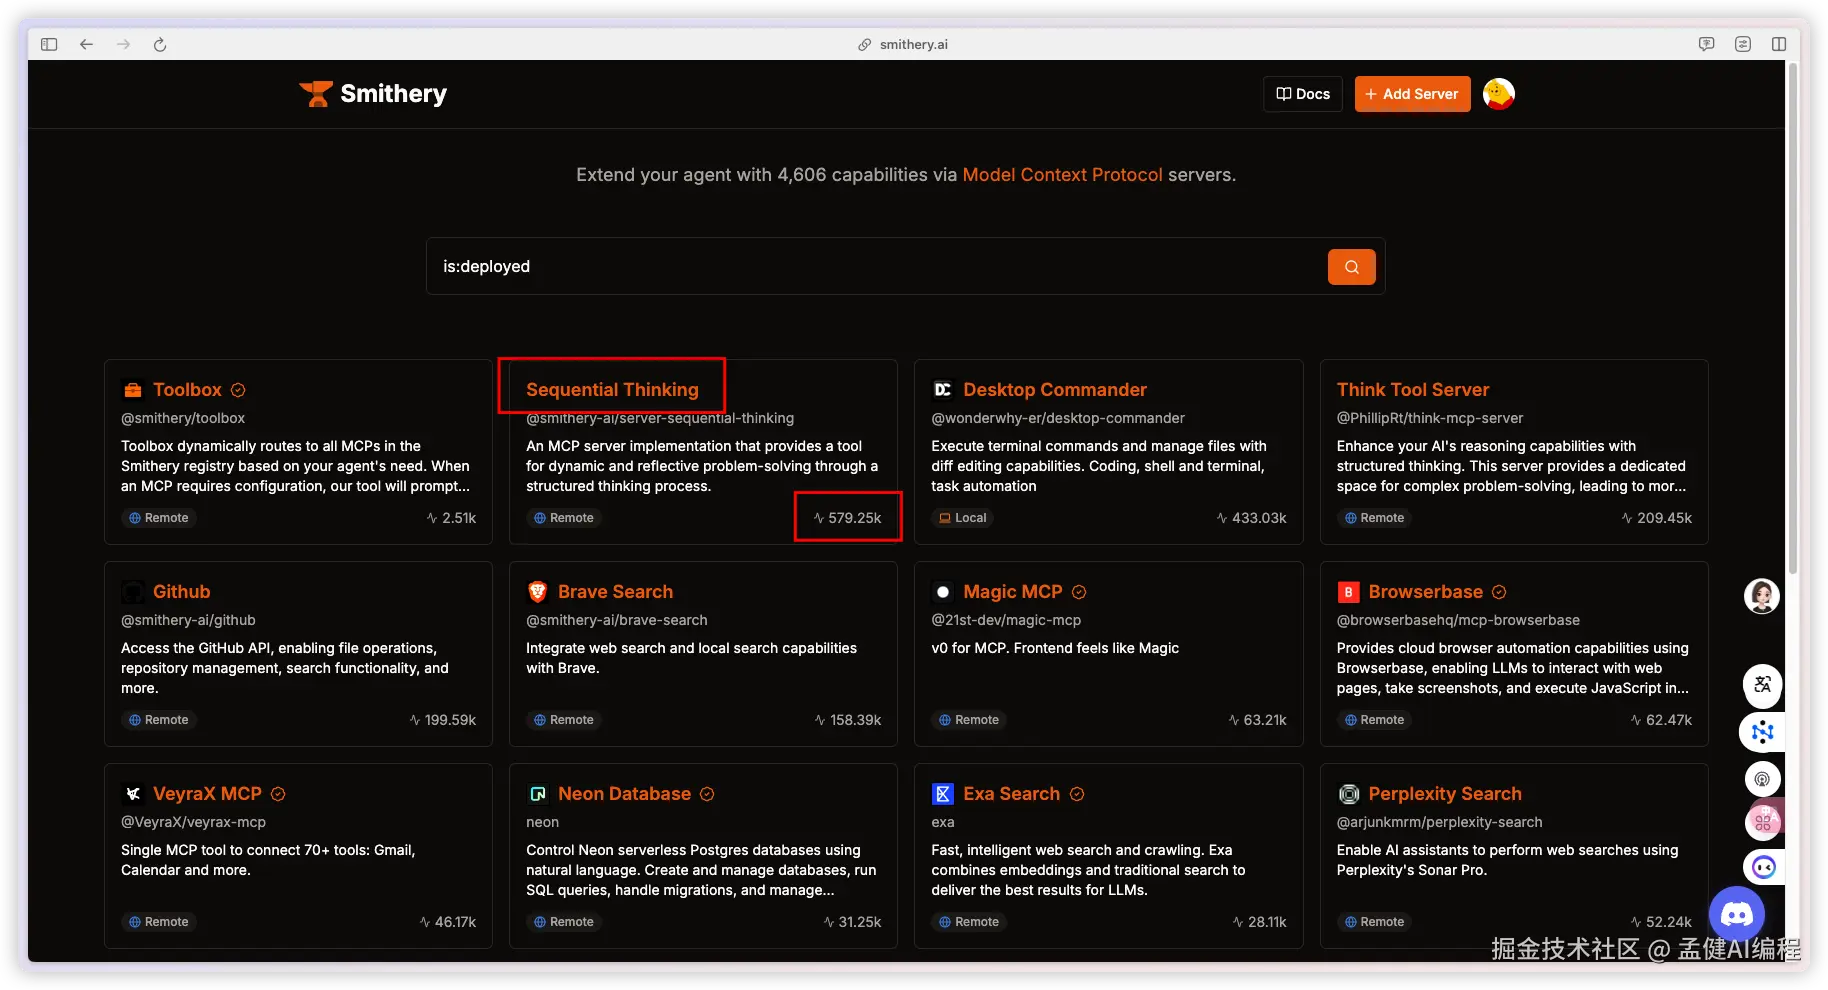
Task: Open the VeyraX MCP server title
Action: tap(207, 794)
